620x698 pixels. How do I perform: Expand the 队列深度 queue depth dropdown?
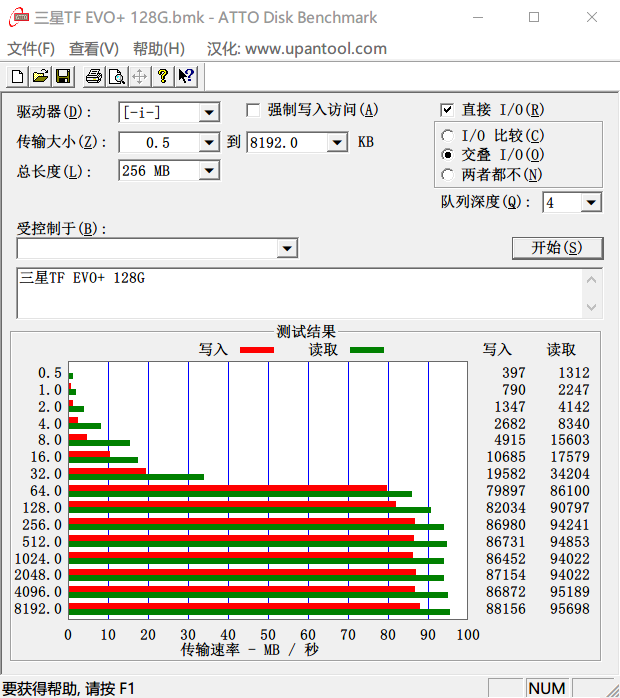click(x=591, y=203)
